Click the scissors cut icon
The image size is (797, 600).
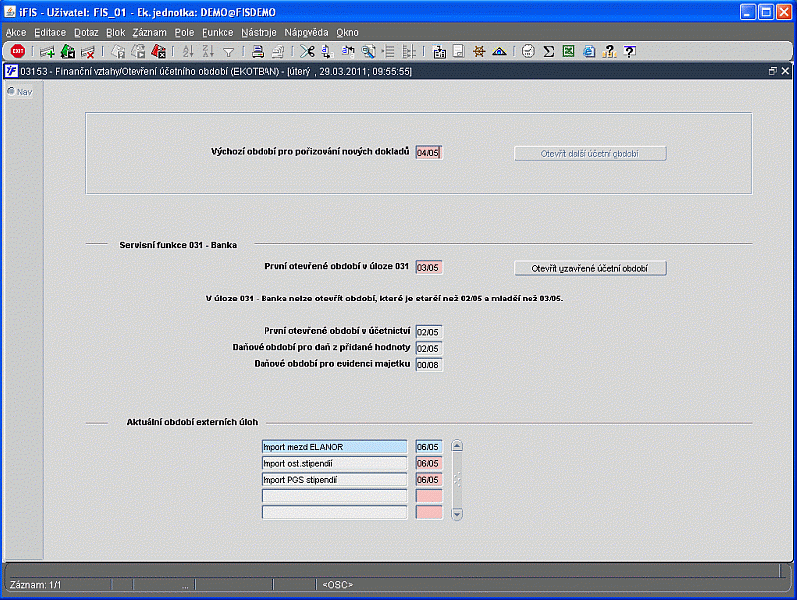point(307,51)
